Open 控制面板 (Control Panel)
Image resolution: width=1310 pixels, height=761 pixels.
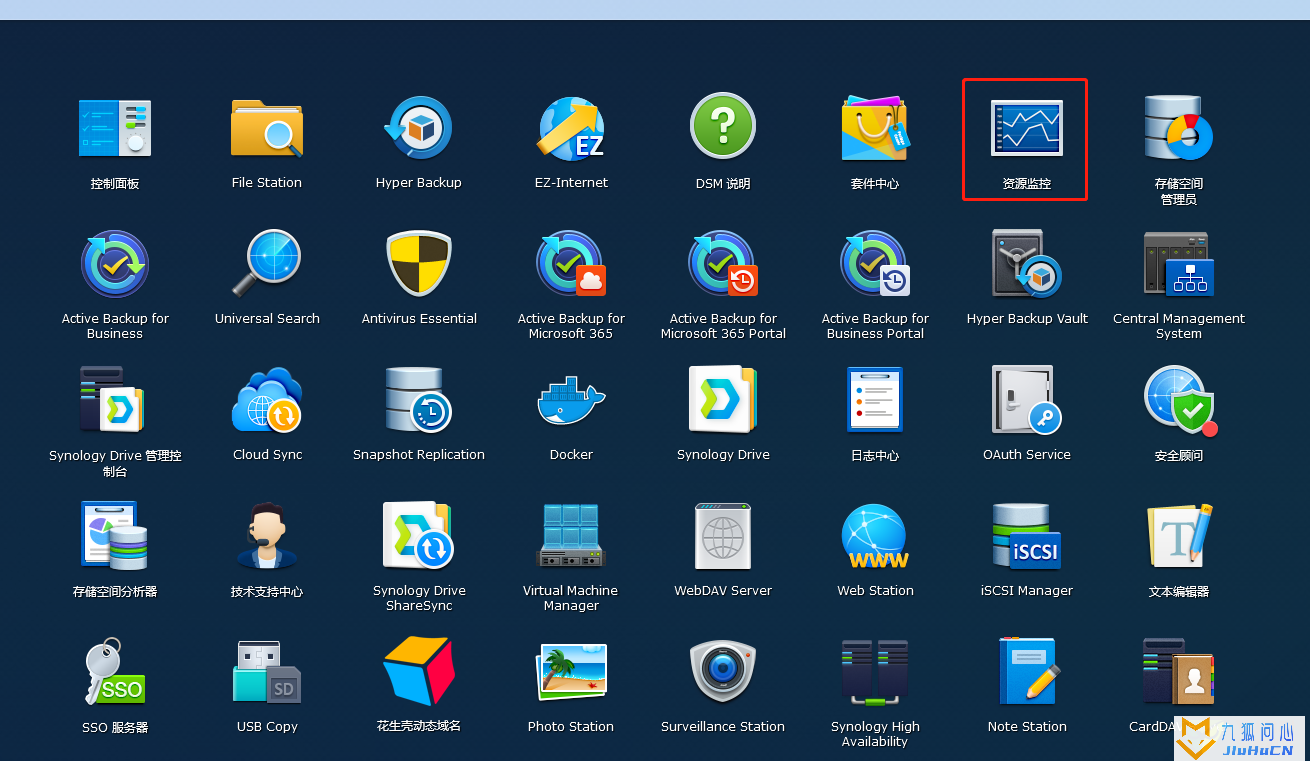(x=115, y=127)
